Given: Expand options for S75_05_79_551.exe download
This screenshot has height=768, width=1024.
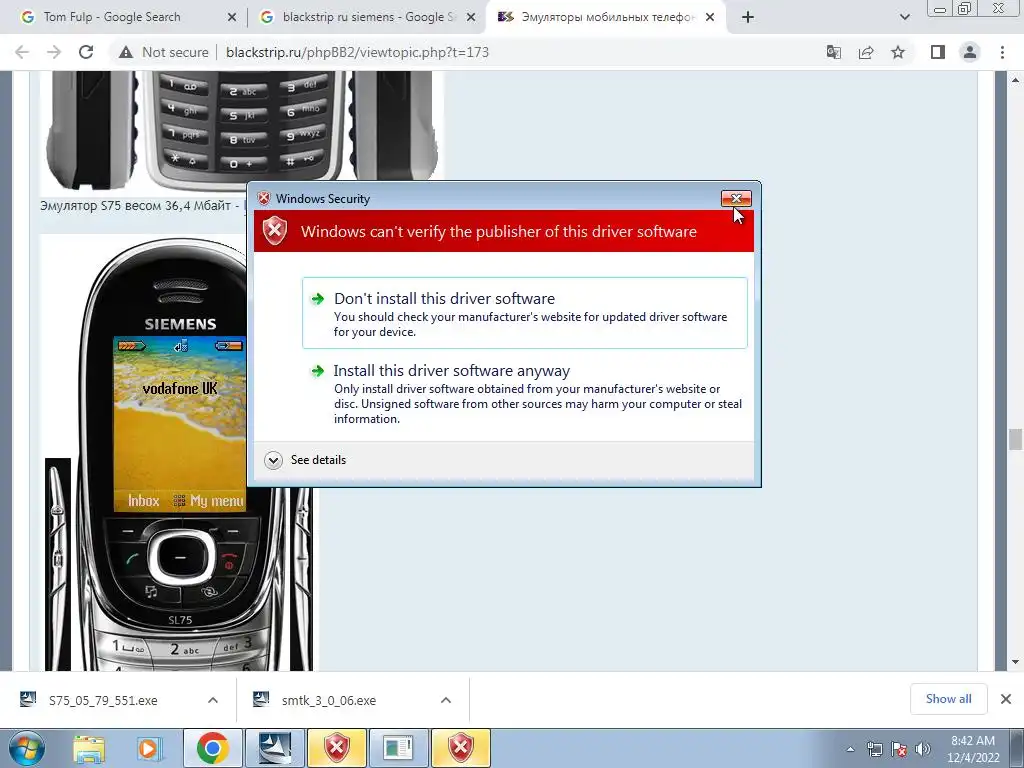Looking at the screenshot, I should 213,700.
